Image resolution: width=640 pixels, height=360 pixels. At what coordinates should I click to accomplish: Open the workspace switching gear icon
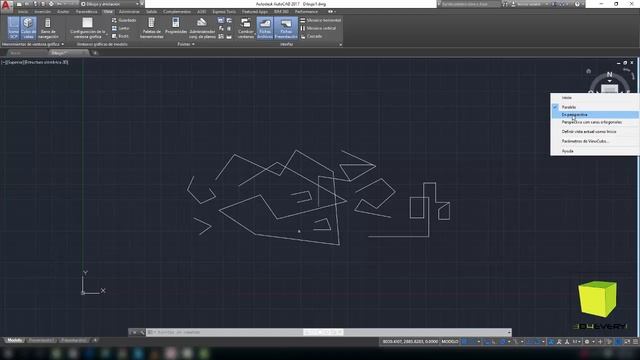[x=587, y=342]
